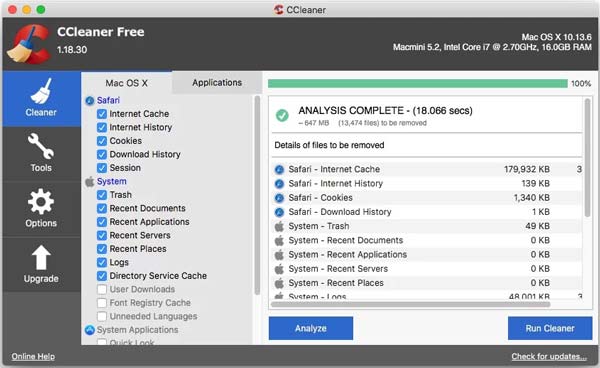
Task: Uncheck the Cookies checkbox
Action: [x=102, y=141]
